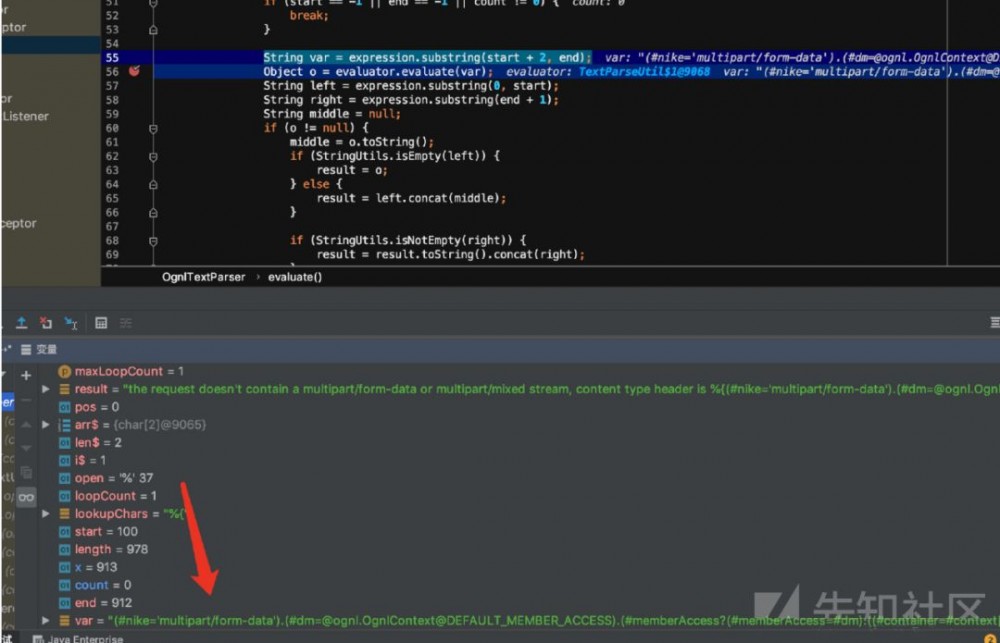1000x643 pixels.
Task: Collapse the code fold marker at line 66
Action: (x=153, y=212)
